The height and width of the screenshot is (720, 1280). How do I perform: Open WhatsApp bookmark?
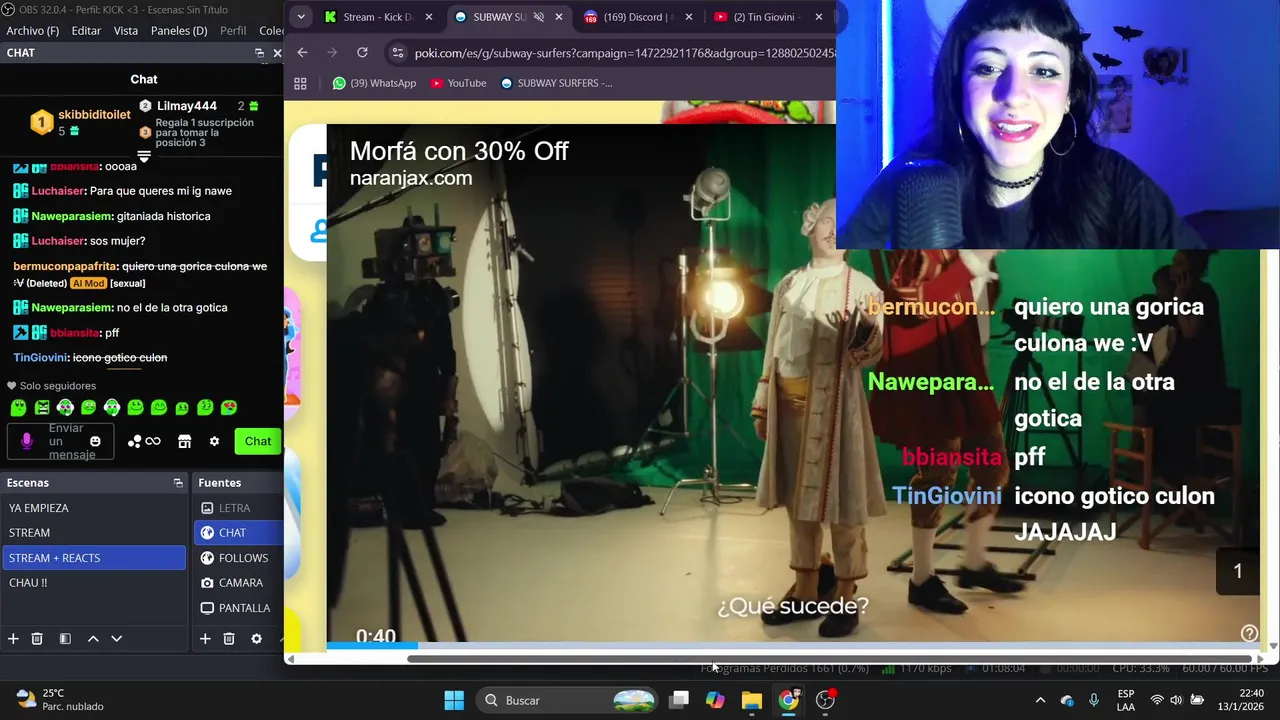coord(374,83)
